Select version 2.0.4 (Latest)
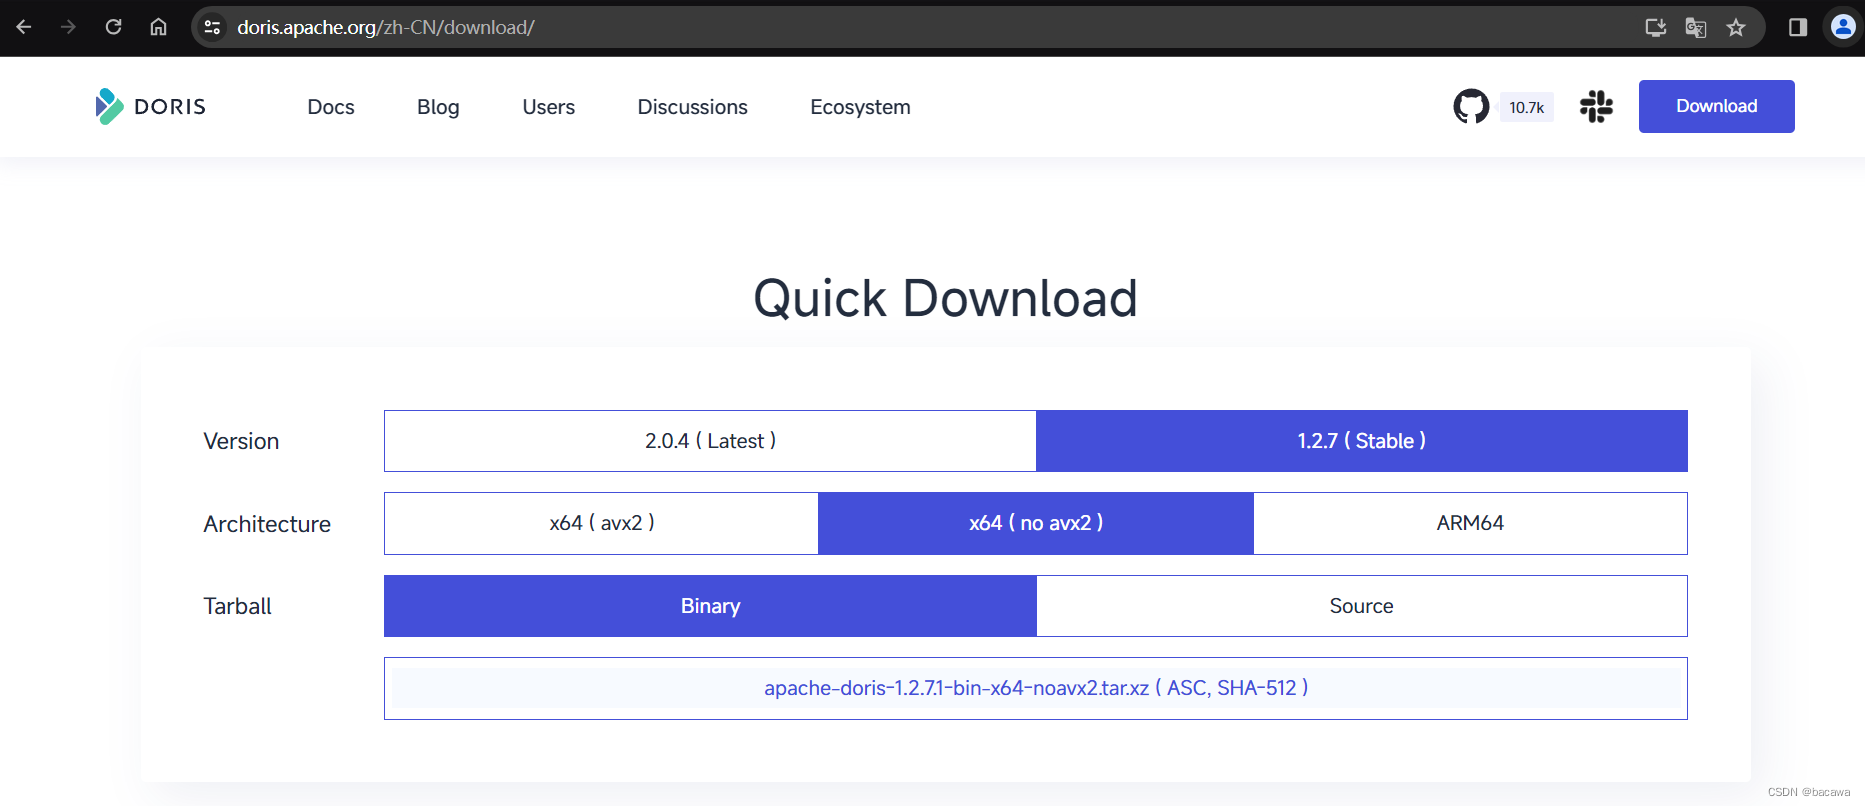Viewport: 1865px width, 806px height. point(710,441)
